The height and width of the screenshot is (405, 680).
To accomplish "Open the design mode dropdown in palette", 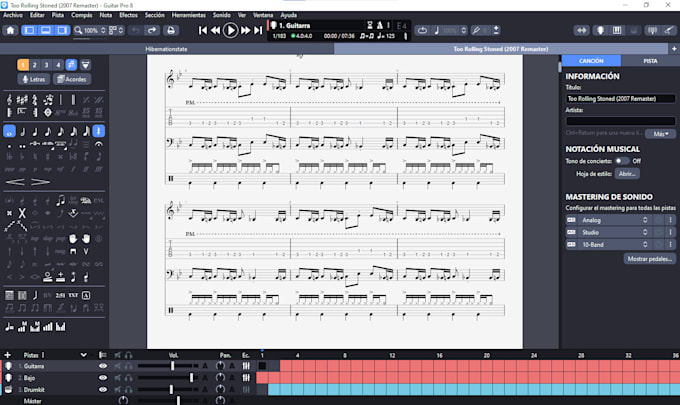I will 85,65.
